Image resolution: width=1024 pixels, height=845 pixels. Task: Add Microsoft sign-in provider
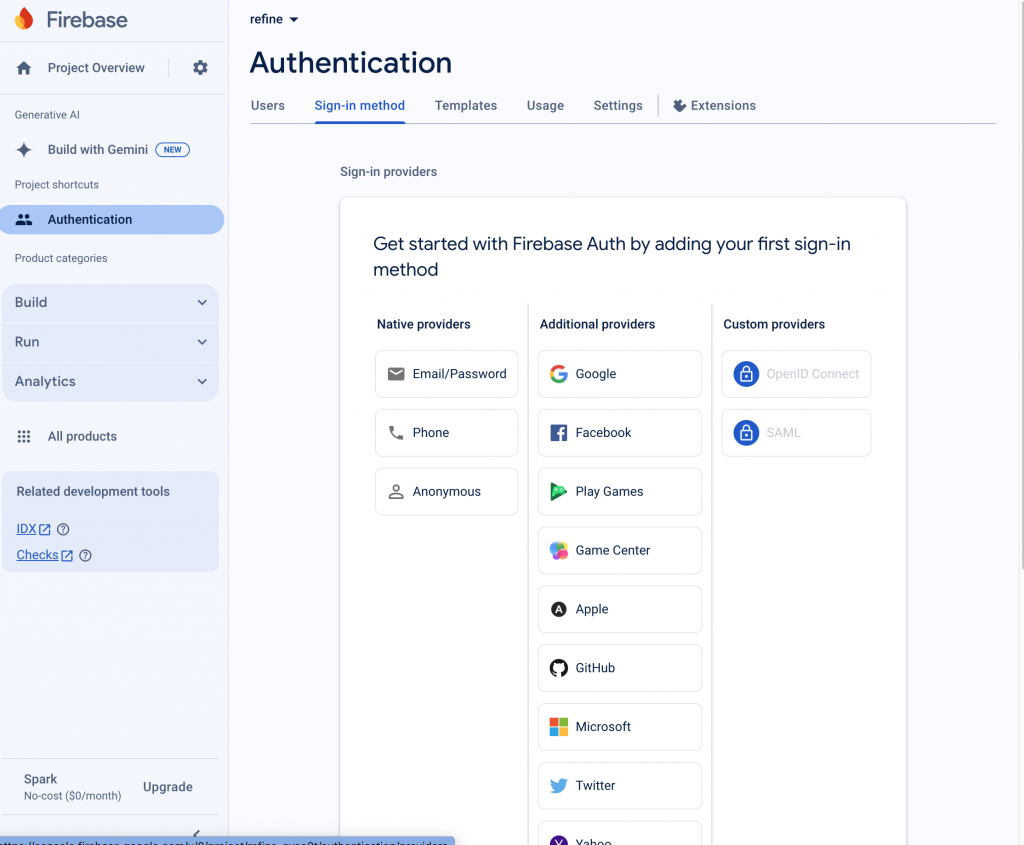pos(620,727)
